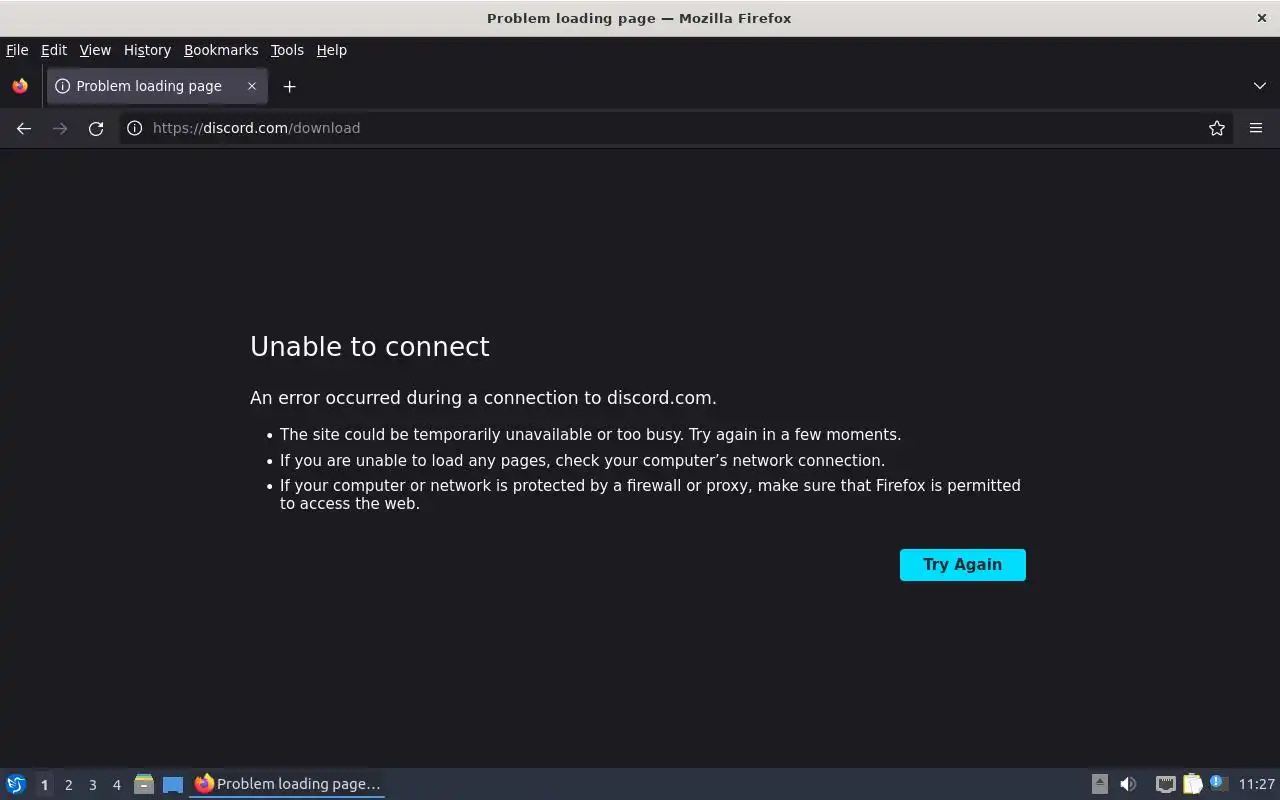Click the forward navigation arrow
Image resolution: width=1280 pixels, height=800 pixels.
tap(60, 128)
